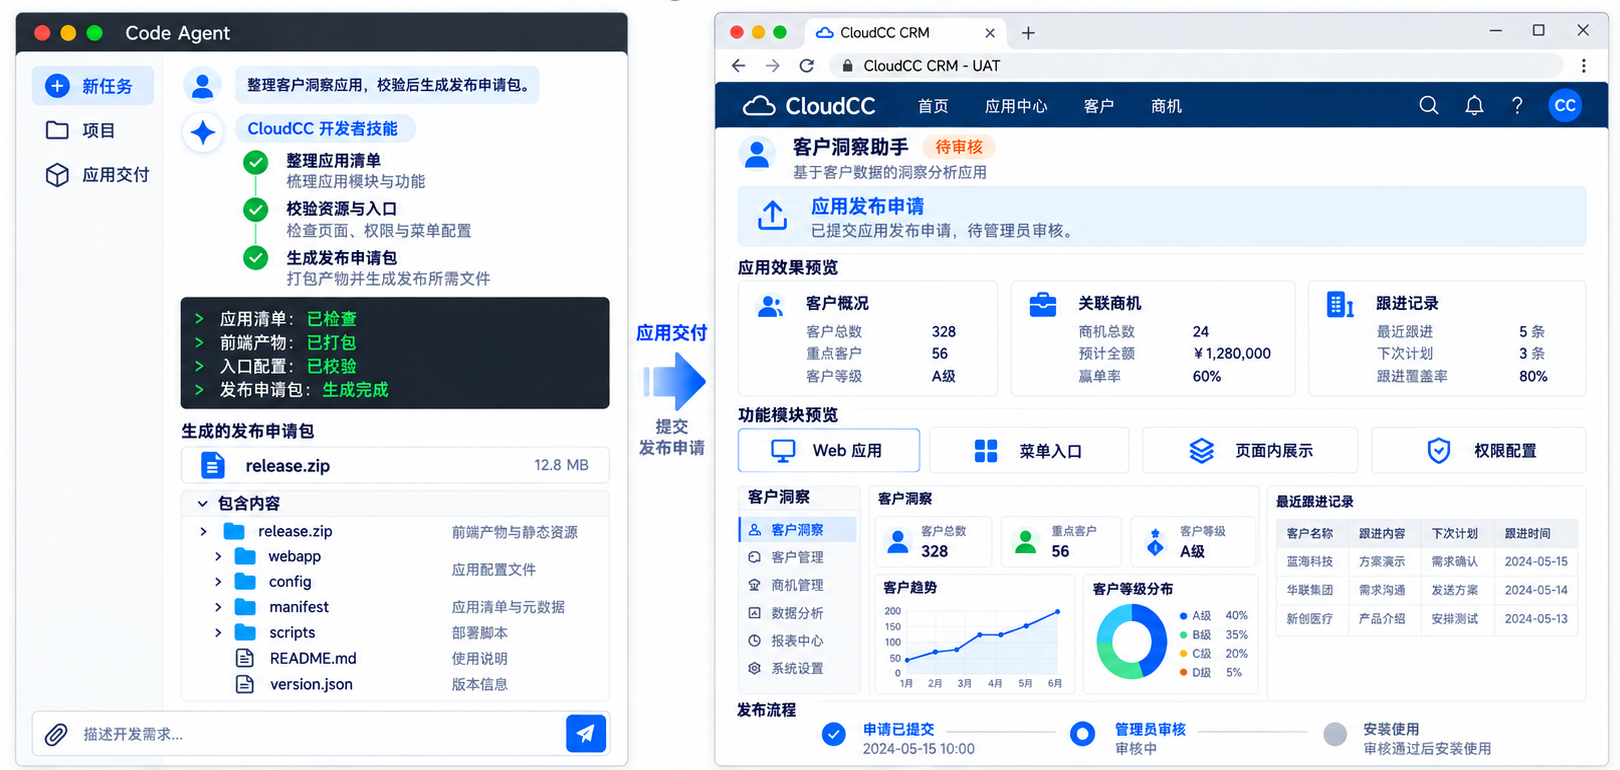Select the 页面内展示 module tab
The height and width of the screenshot is (770, 1620).
(x=1250, y=450)
